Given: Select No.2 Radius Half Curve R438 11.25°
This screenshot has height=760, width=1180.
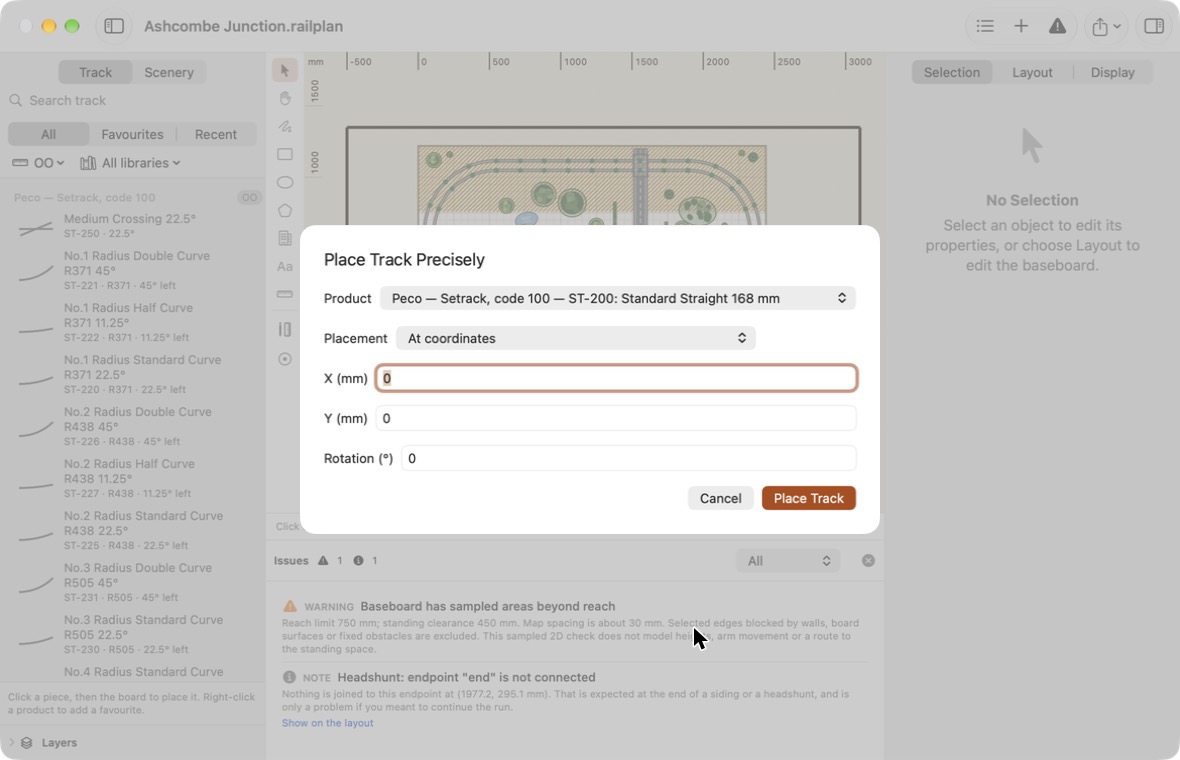Looking at the screenshot, I should (x=132, y=479).
